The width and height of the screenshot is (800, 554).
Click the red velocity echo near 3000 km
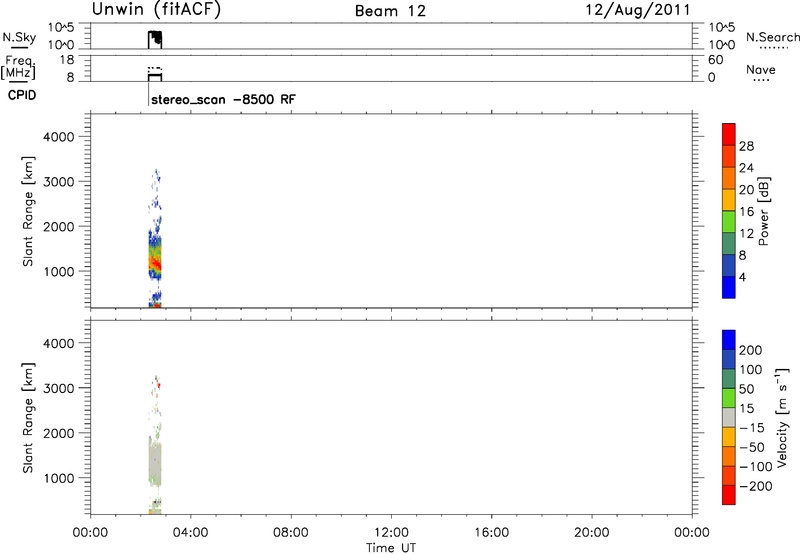tap(158, 384)
